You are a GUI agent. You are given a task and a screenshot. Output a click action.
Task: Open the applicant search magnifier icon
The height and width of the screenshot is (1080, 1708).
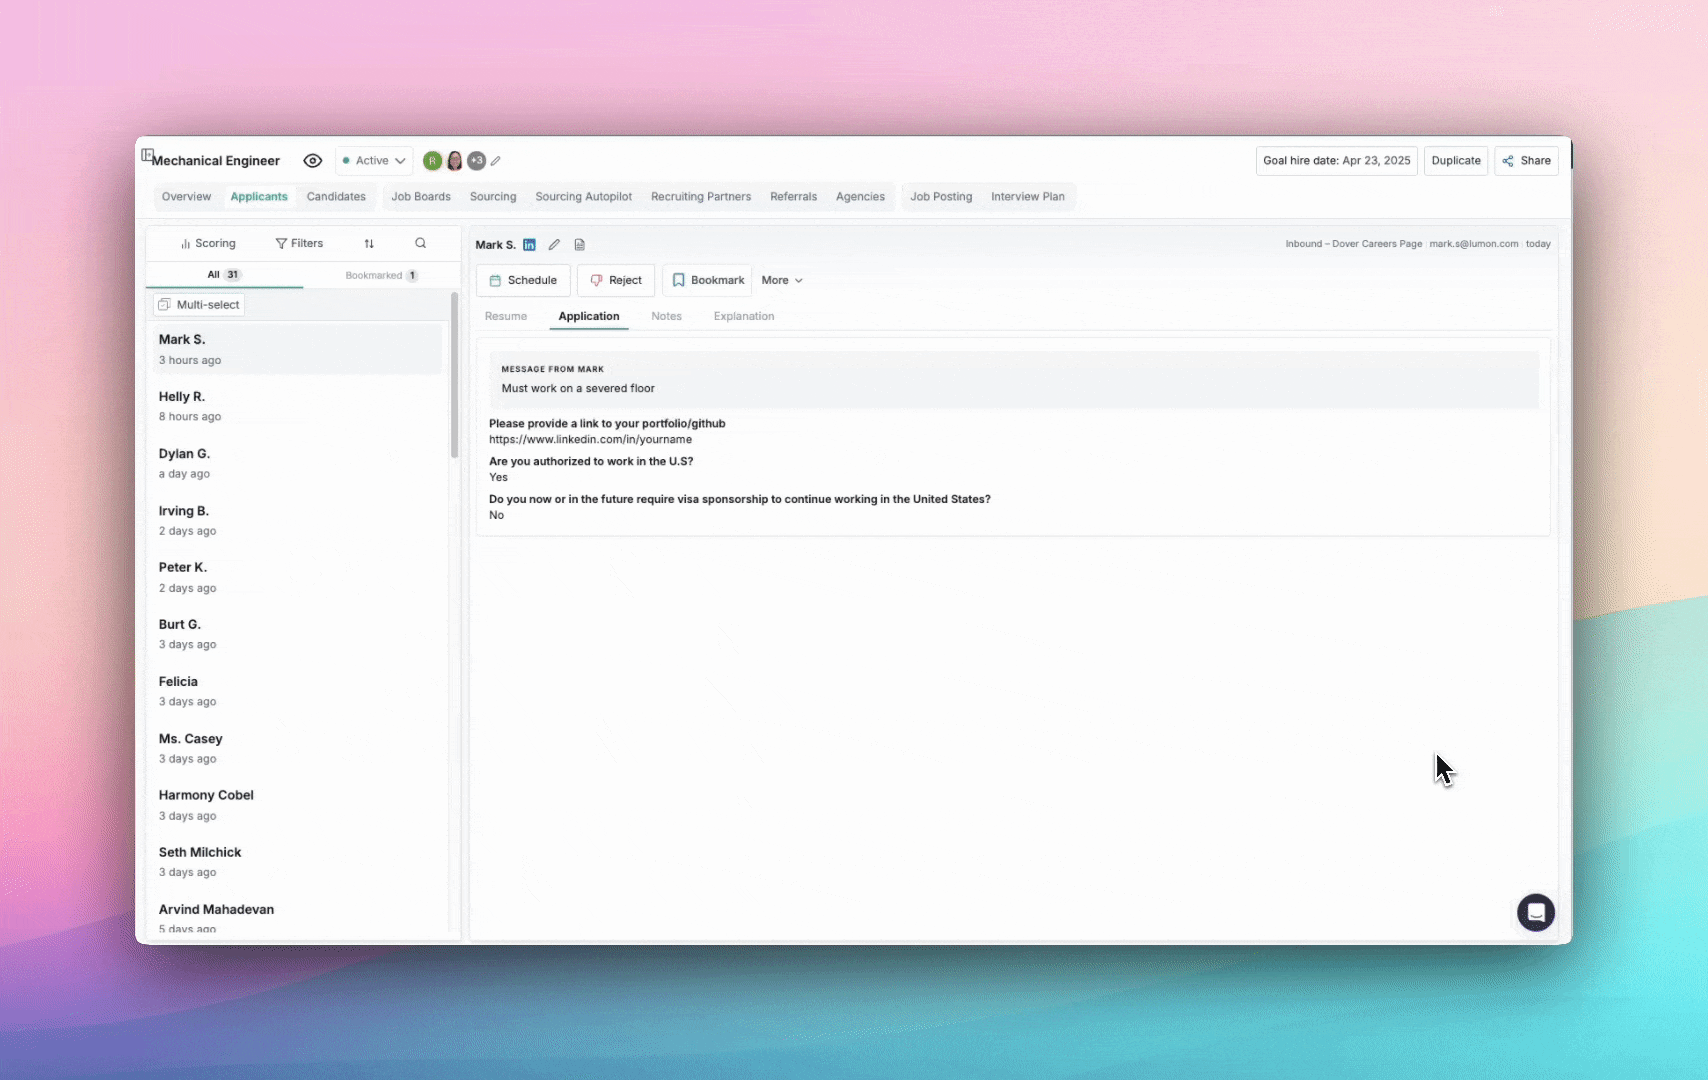point(420,244)
